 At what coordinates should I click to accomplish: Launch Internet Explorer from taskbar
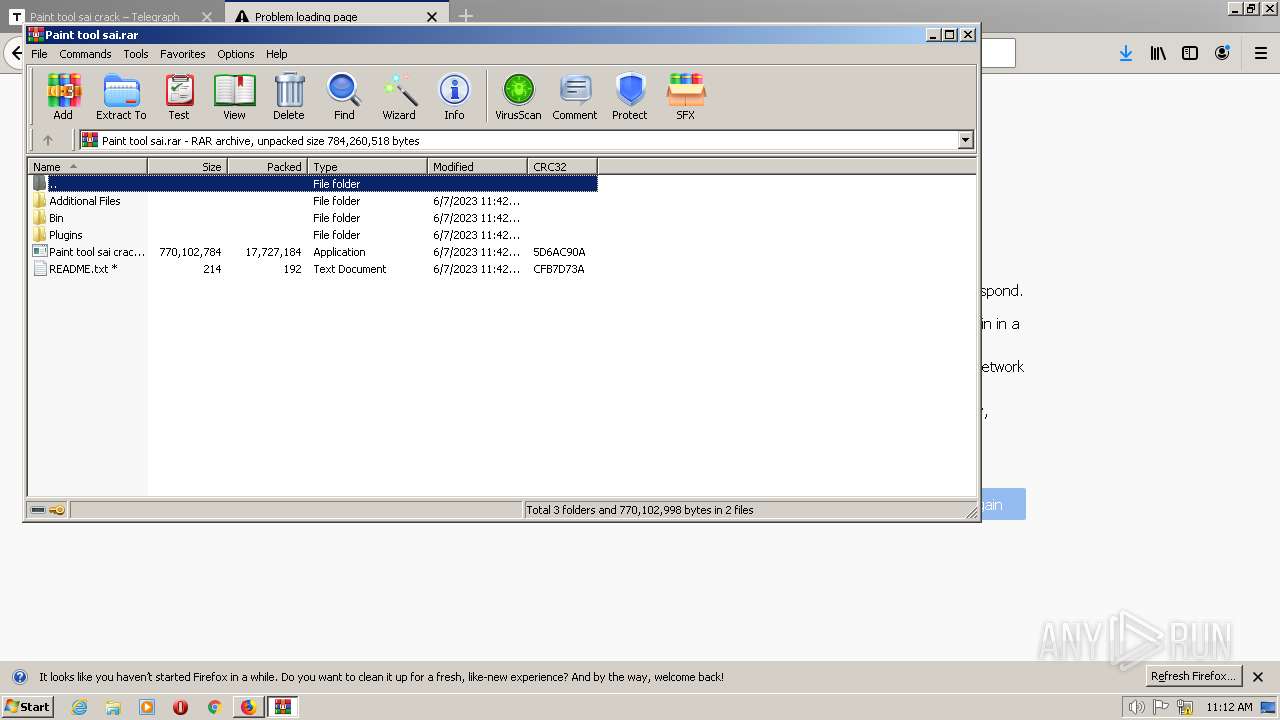point(80,707)
